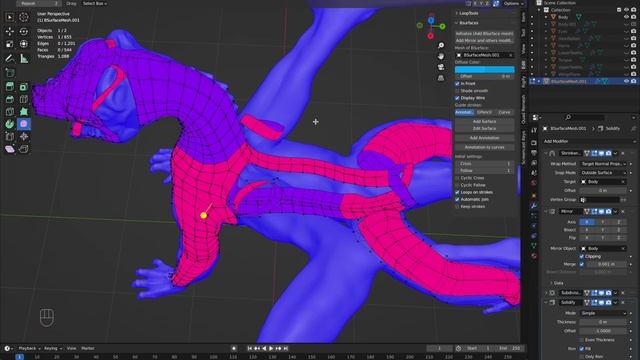Expand the Subdivision modifier panel
The height and width of the screenshot is (360, 640).
coord(547,293)
